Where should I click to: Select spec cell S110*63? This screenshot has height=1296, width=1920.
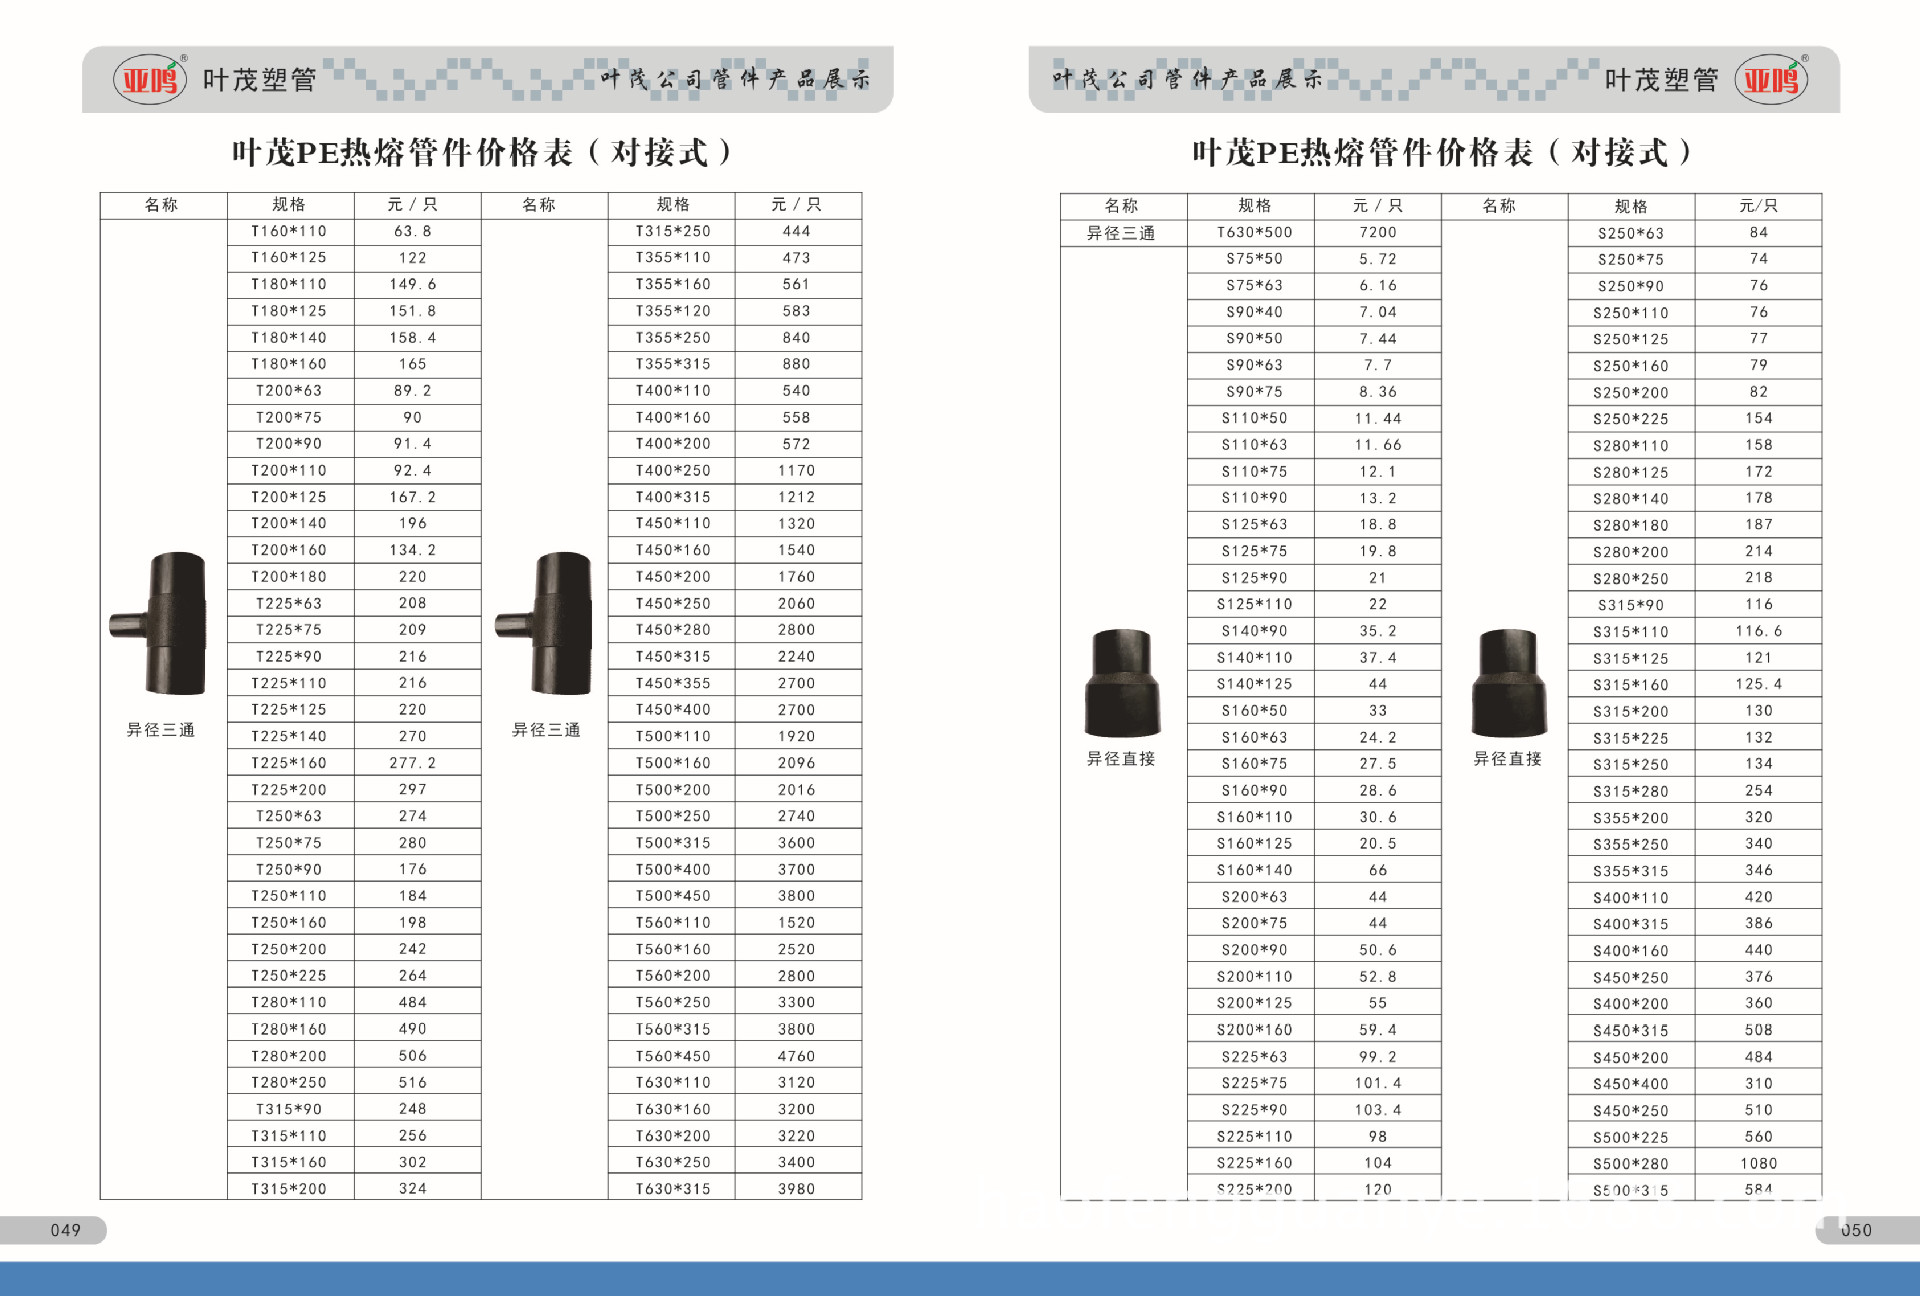(1251, 445)
